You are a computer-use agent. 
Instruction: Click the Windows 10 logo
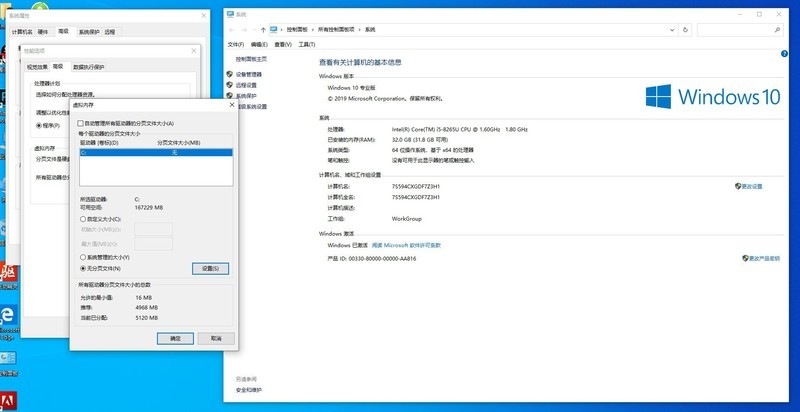click(713, 96)
